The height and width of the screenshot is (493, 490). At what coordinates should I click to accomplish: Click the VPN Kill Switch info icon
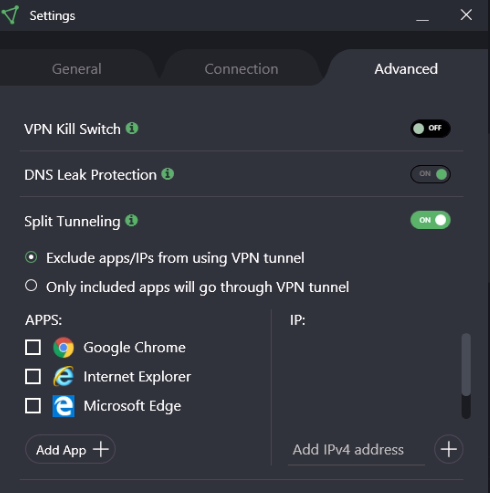[132, 128]
